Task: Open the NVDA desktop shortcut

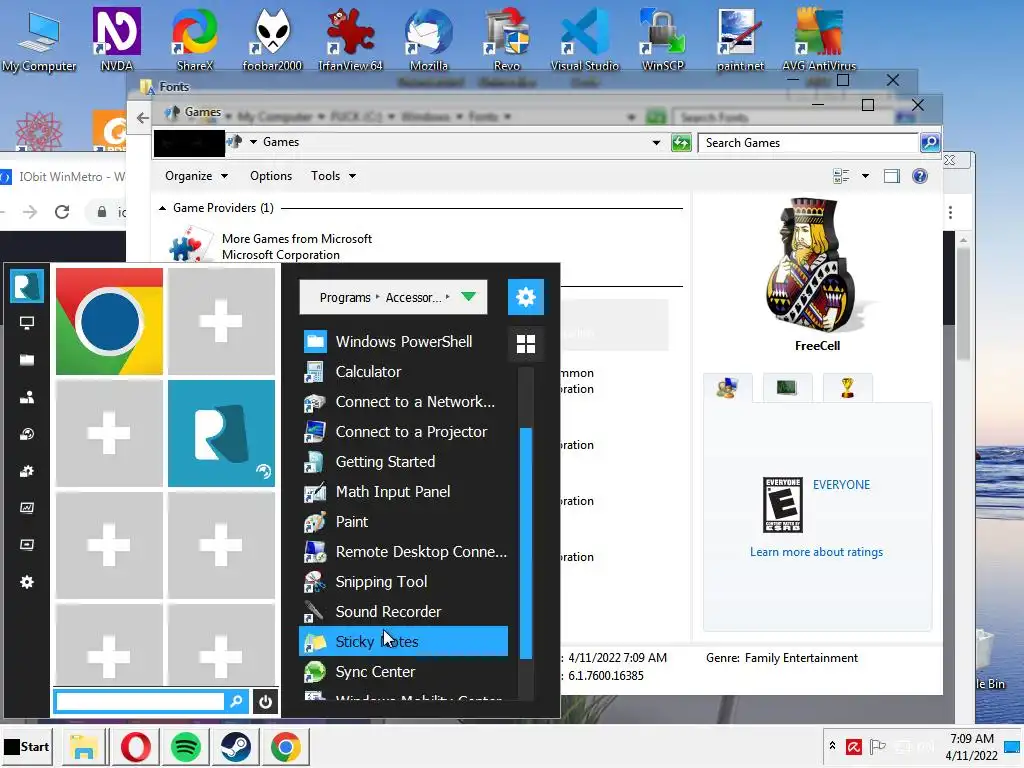Action: [x=117, y=39]
